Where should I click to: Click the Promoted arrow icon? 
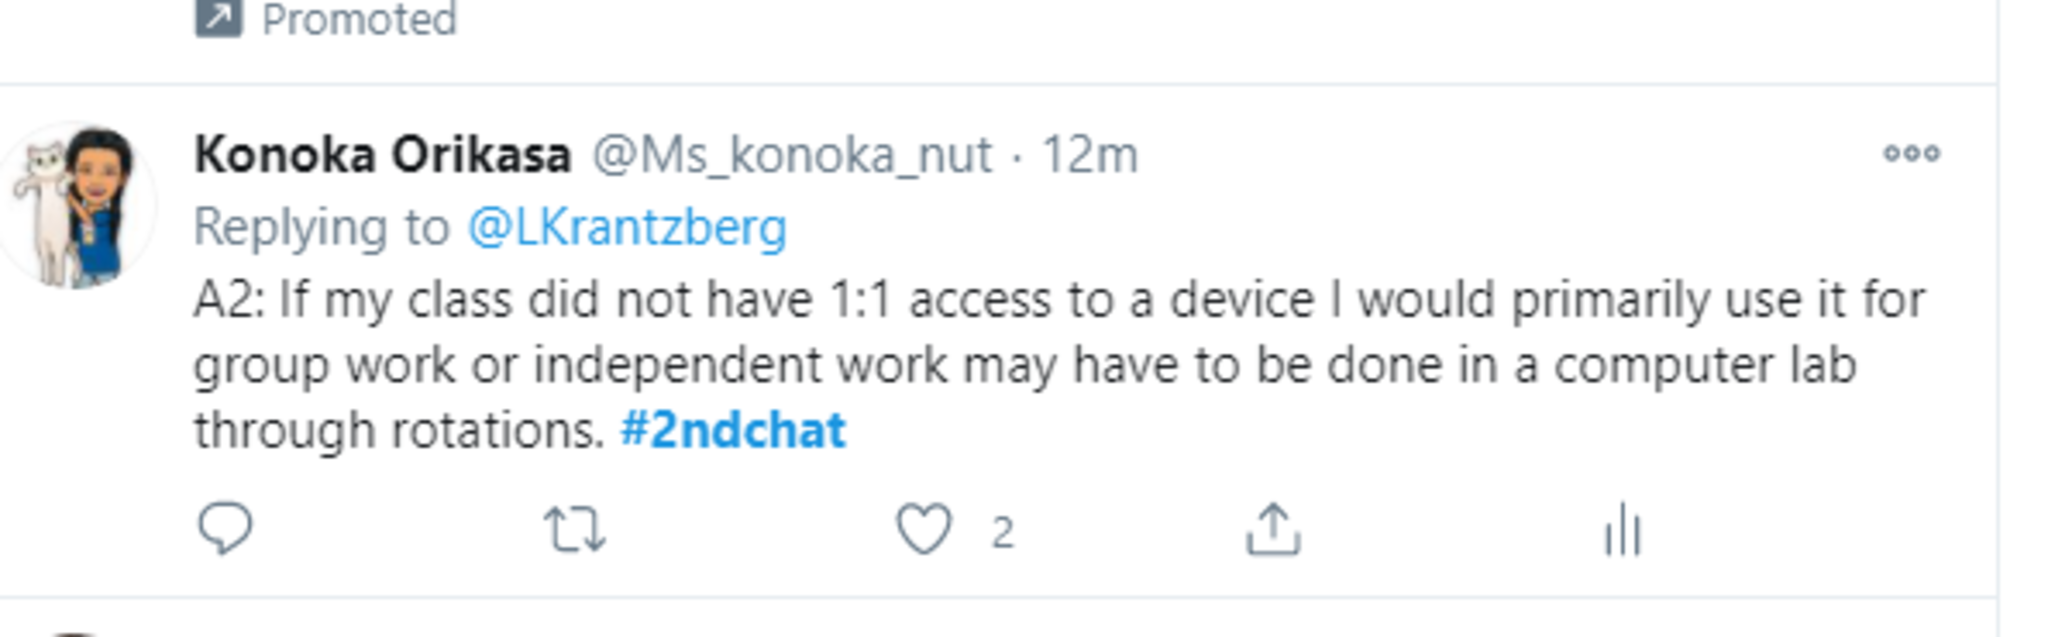pos(218,18)
